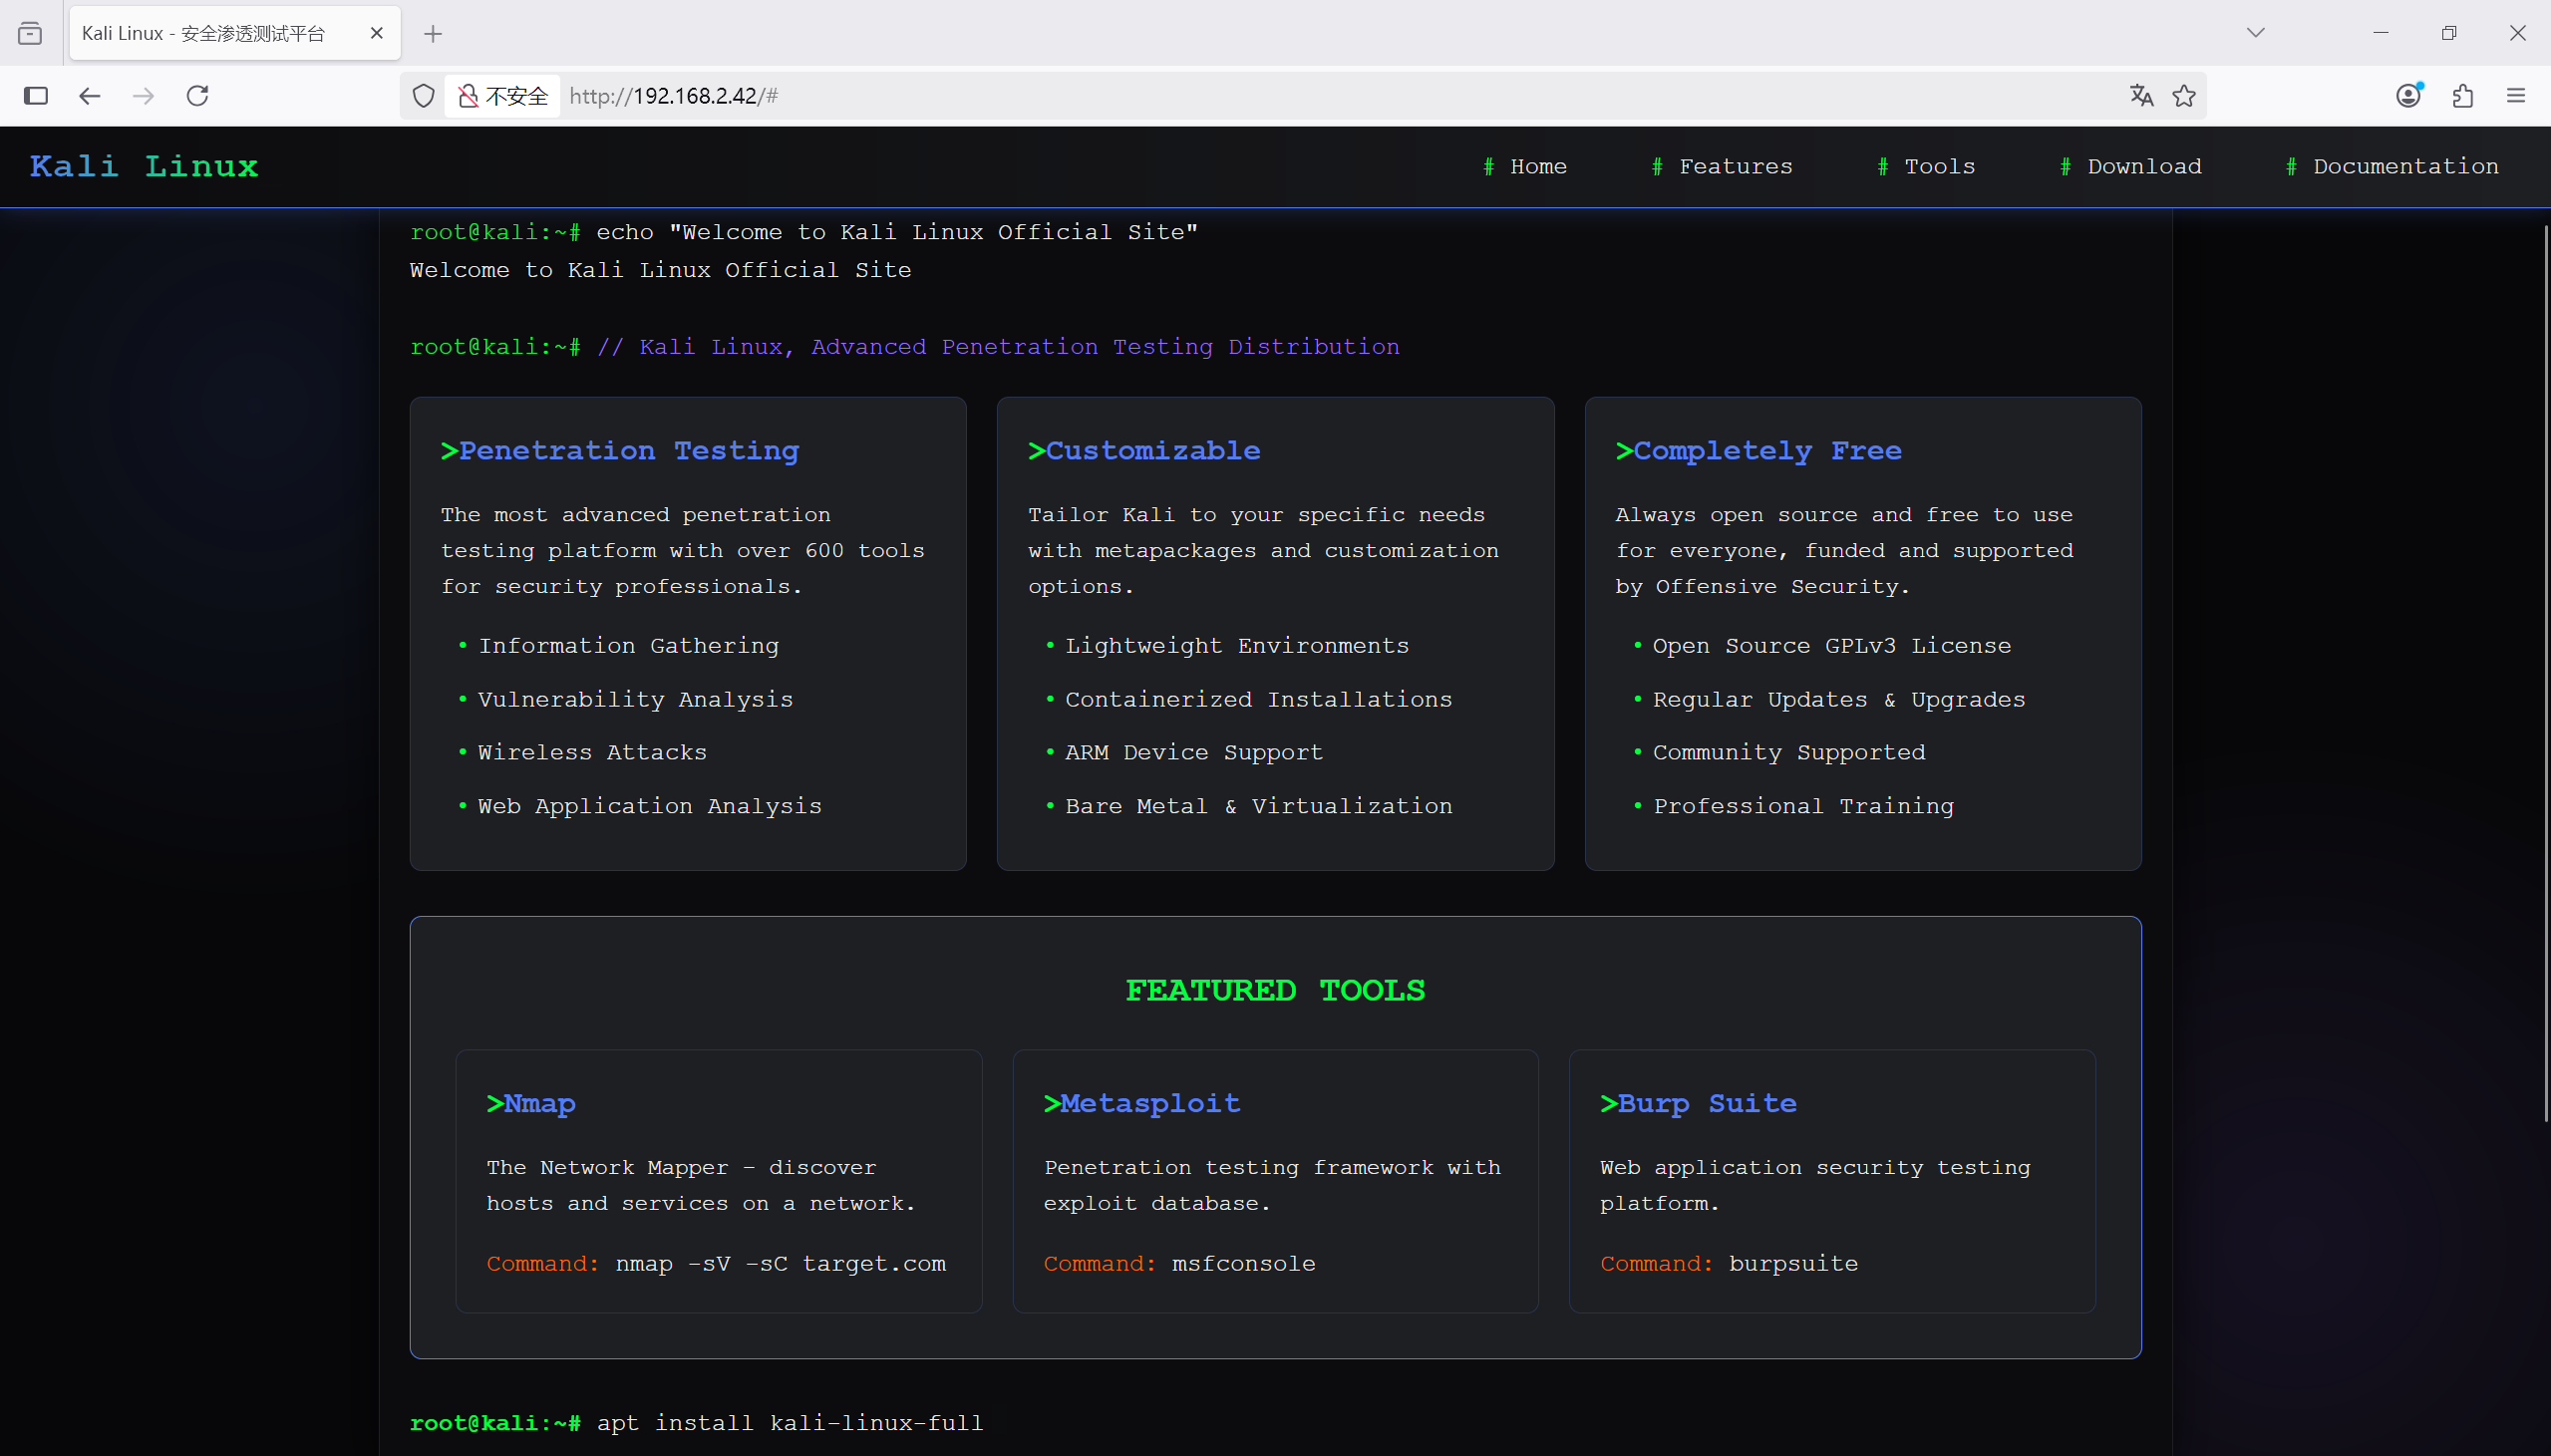This screenshot has width=2551, height=1456.
Task: Open the hamburger application menu
Action: pos(2516,96)
